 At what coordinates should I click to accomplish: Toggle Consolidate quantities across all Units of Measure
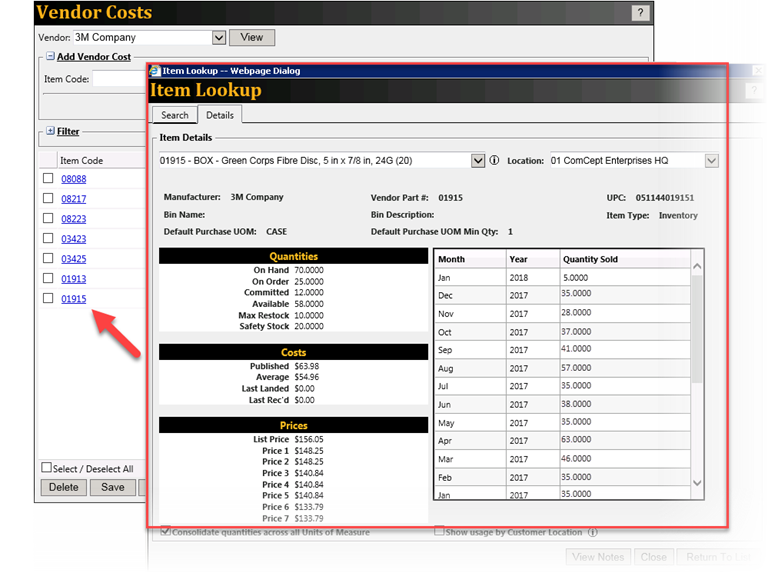click(165, 532)
